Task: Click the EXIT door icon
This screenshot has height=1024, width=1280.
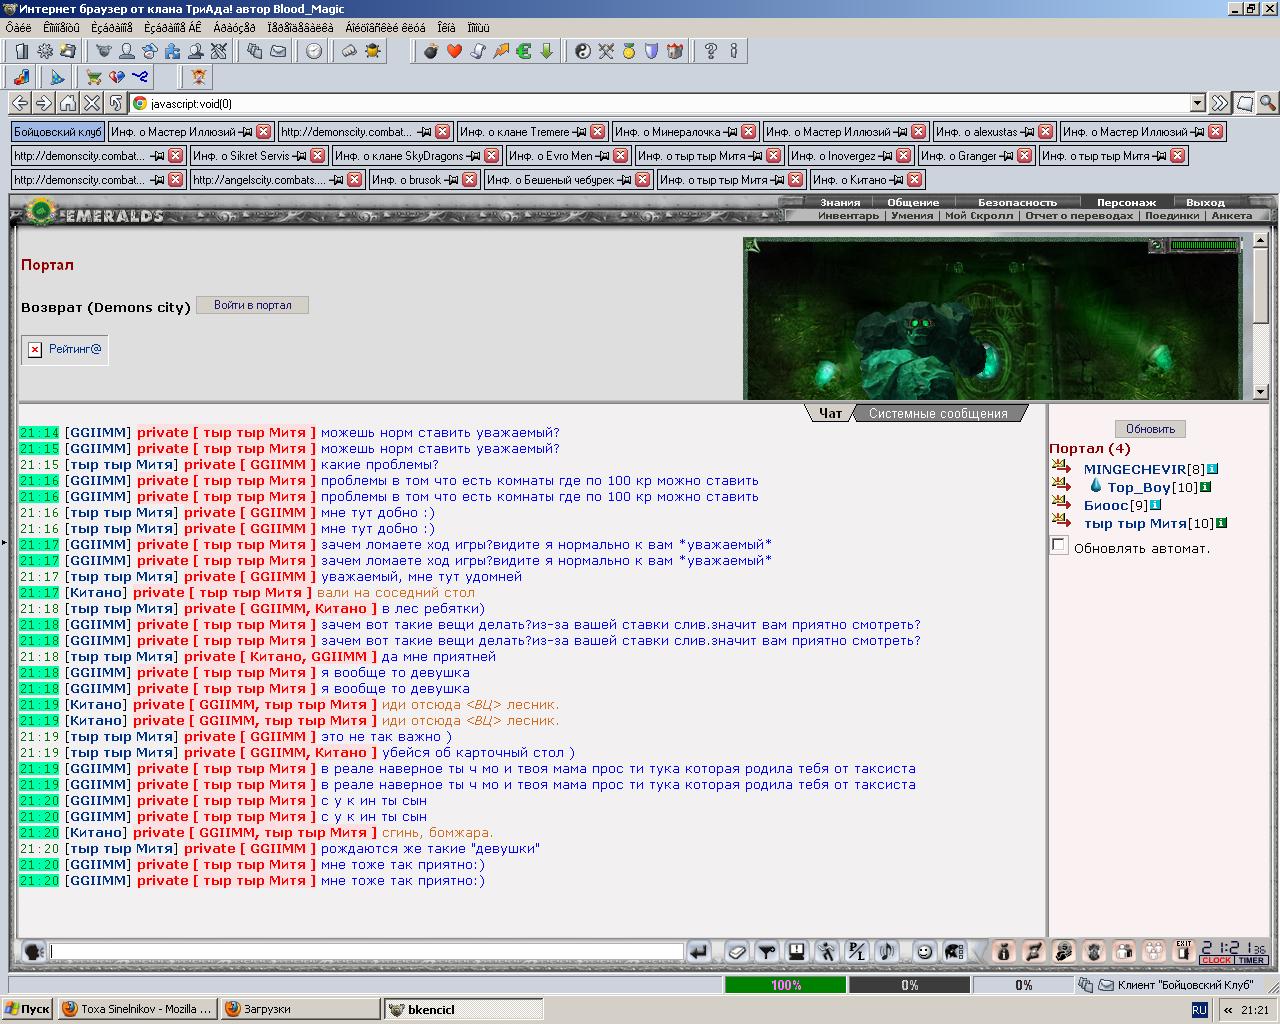Action: (1184, 951)
